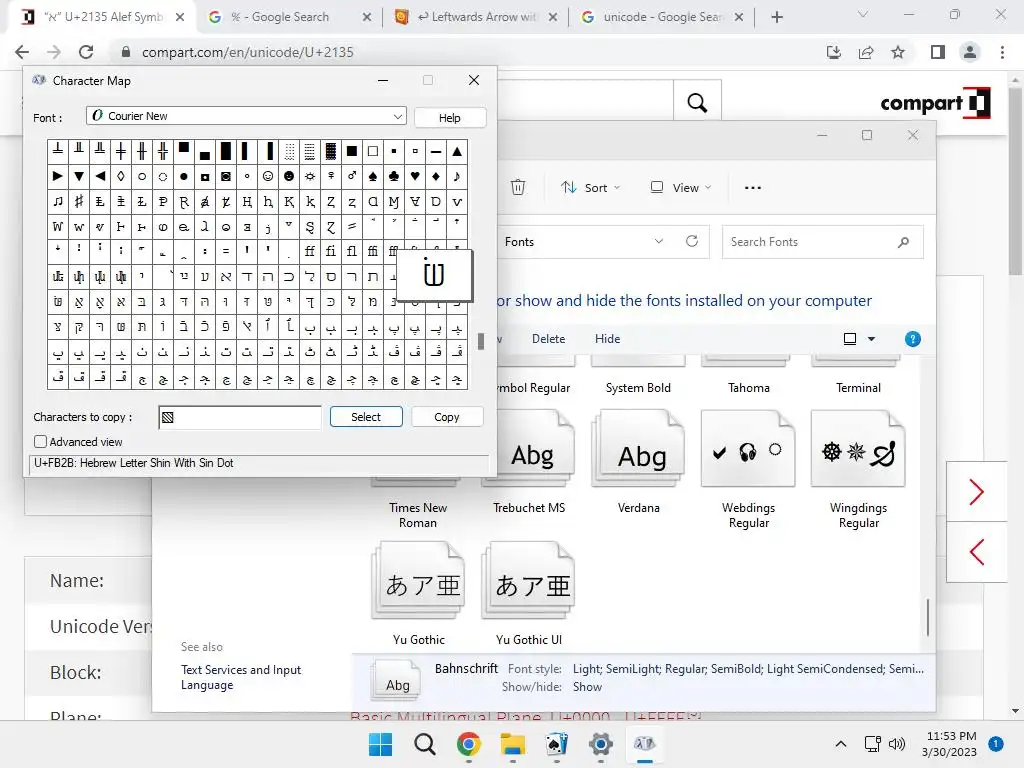Select the black spade character in grid
The image size is (1024, 768).
coord(373,176)
